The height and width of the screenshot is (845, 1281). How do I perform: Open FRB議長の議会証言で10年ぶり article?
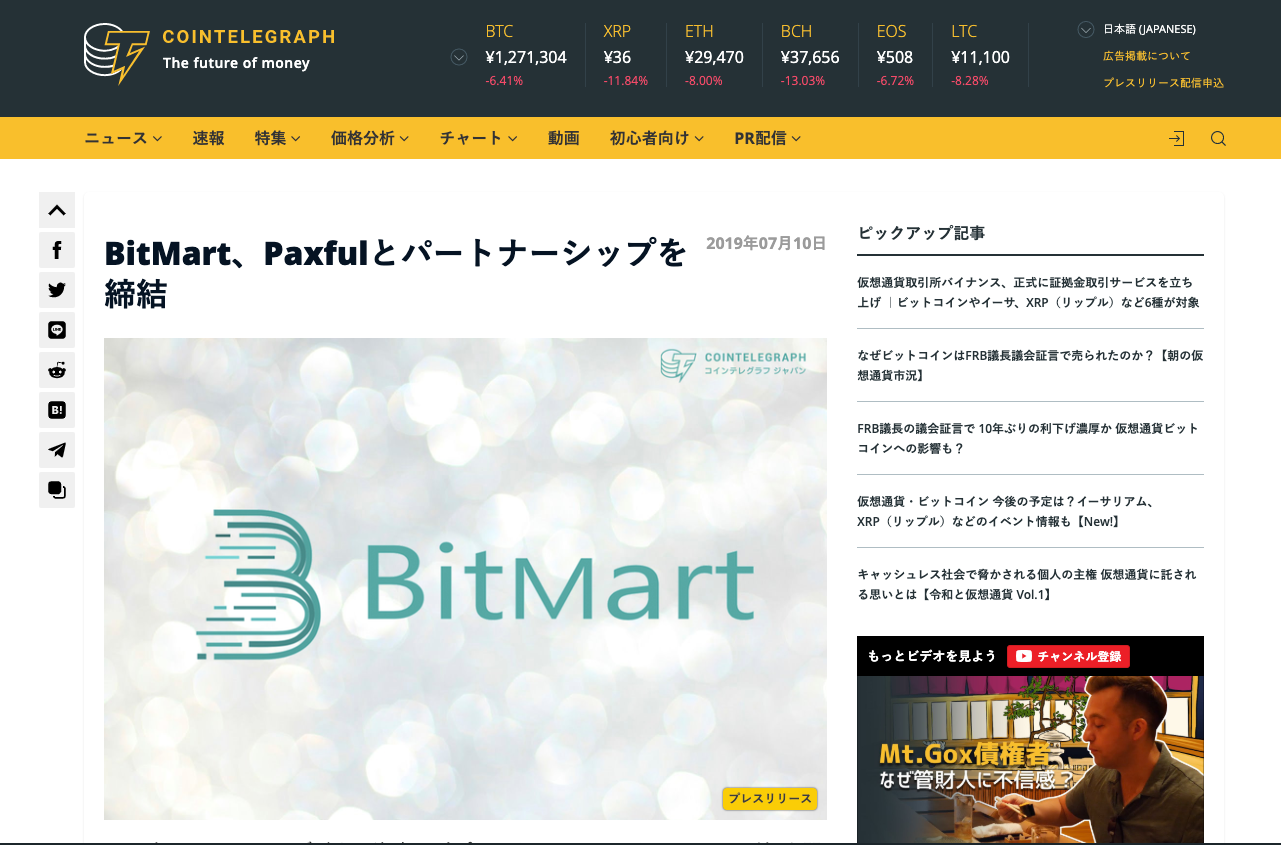(x=1030, y=438)
